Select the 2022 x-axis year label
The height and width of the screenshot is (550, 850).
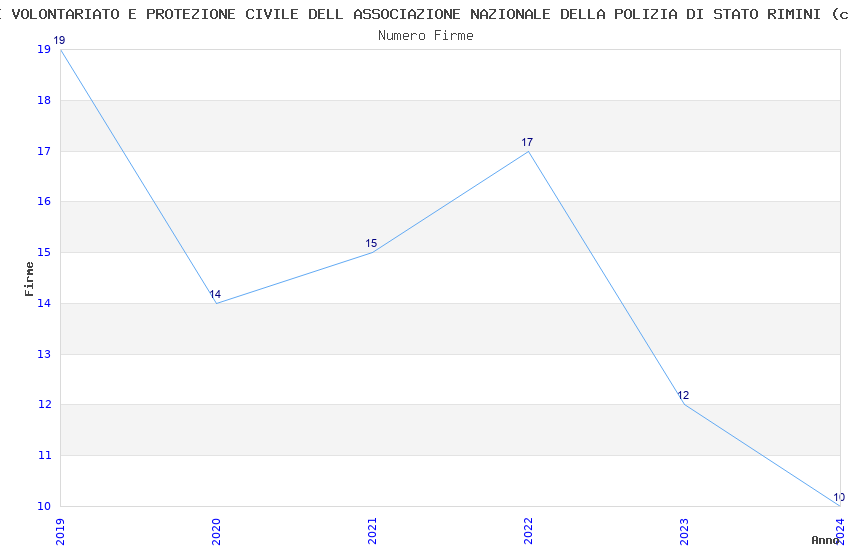(x=528, y=530)
